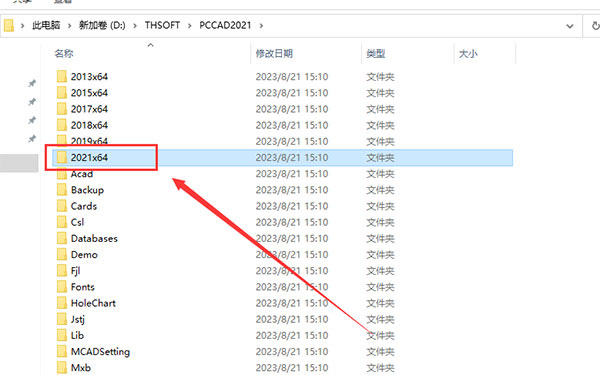Open the 2013x64 folder icon
Image resolution: width=600 pixels, height=375 pixels.
[62, 77]
